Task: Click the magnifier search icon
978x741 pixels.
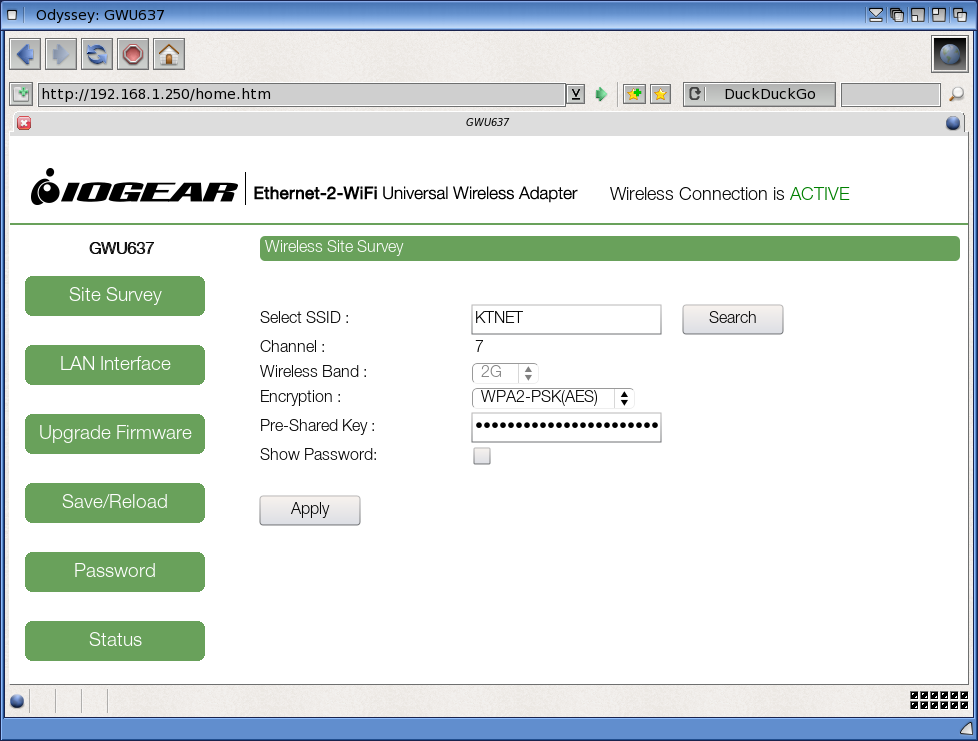Action: pos(956,94)
